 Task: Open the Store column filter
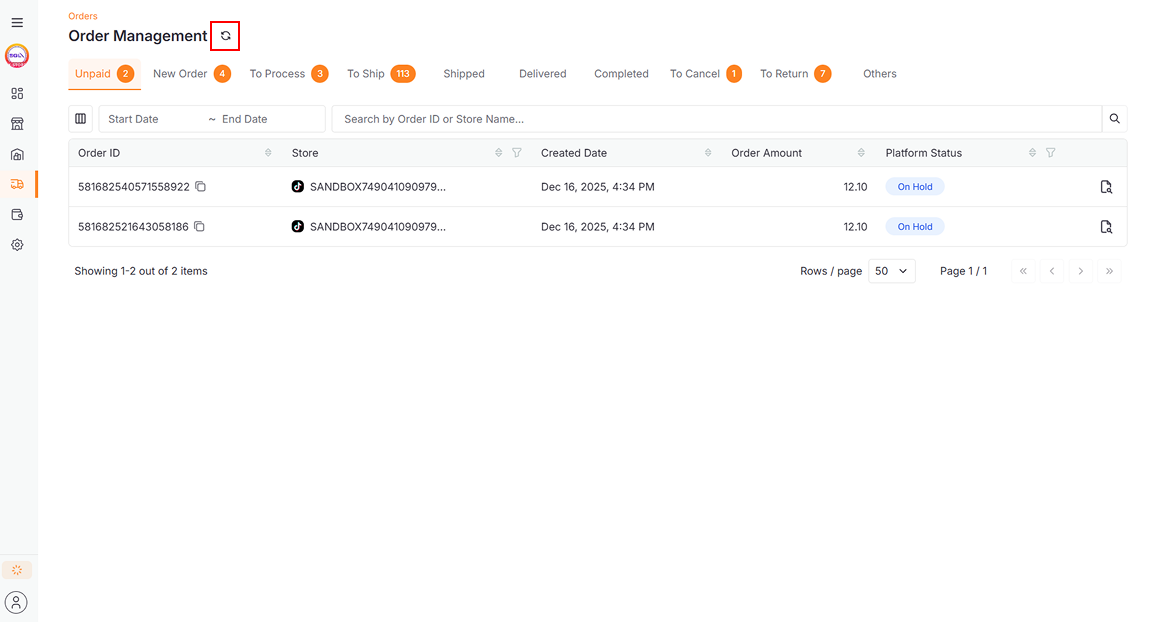517,153
